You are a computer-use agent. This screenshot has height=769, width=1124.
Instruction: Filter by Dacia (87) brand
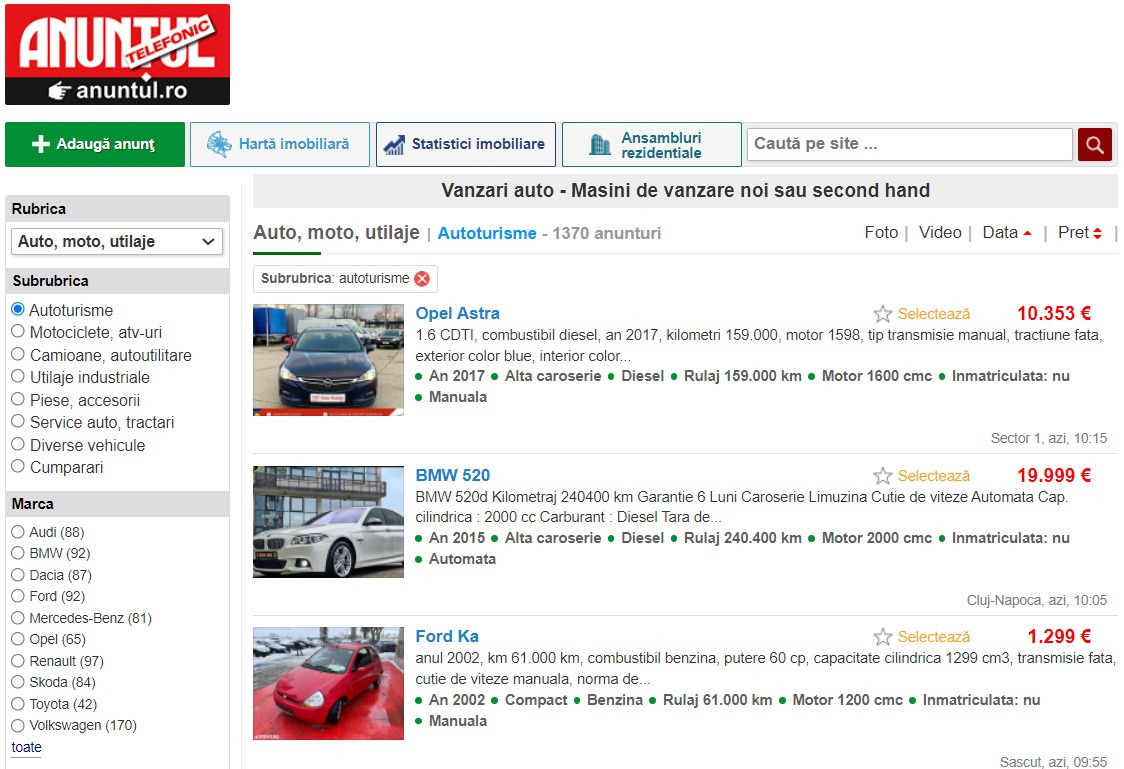click(18, 575)
